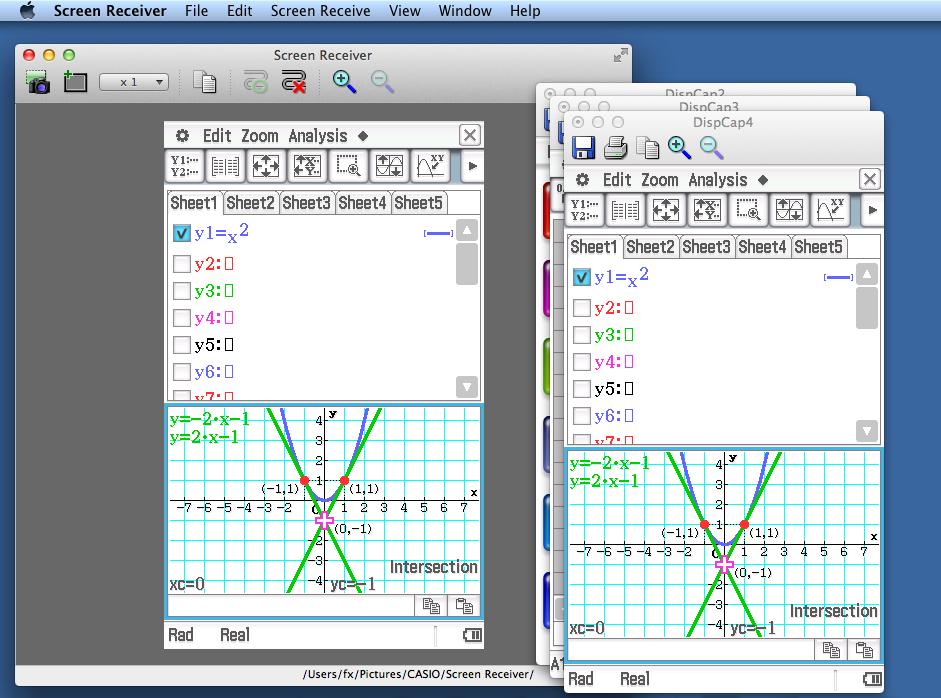Zoom out on the DispCap4 capture
This screenshot has height=698, width=941.
[711, 148]
